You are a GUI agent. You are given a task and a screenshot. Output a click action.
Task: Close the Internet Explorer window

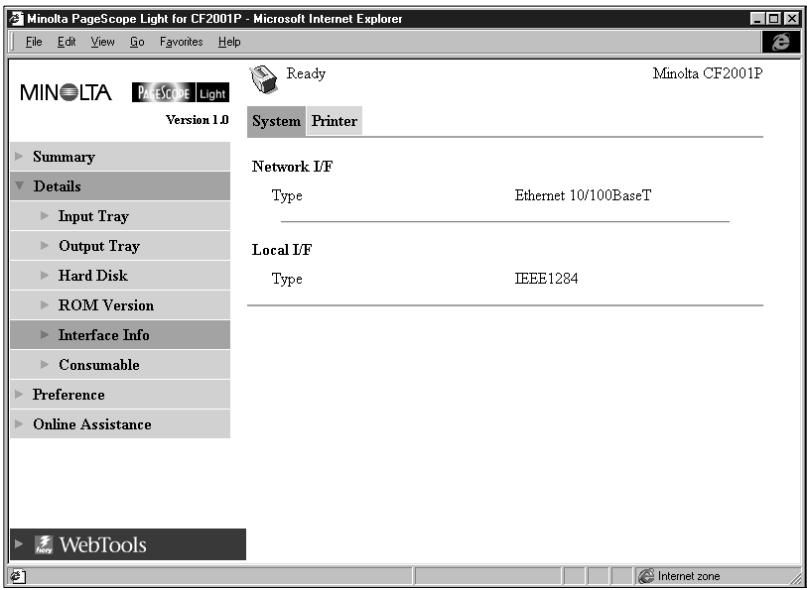[x=792, y=19]
